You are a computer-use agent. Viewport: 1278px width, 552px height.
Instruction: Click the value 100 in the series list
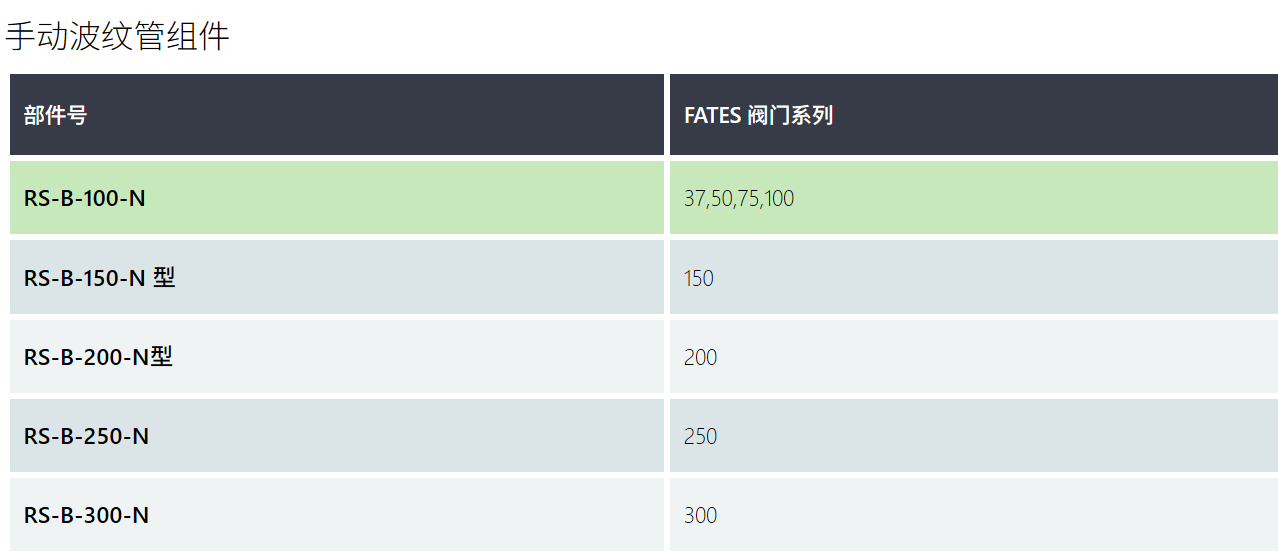tap(780, 198)
